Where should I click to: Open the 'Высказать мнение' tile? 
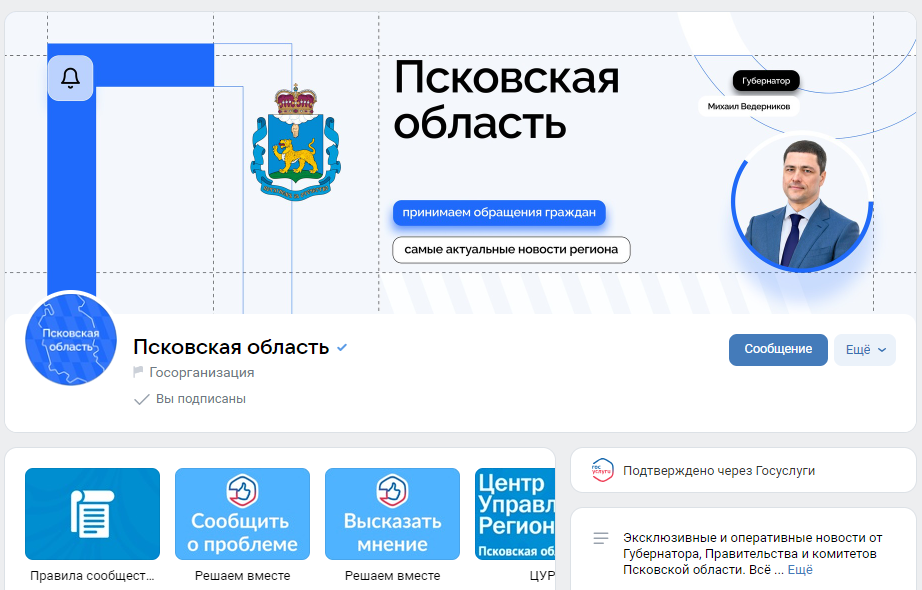pos(392,514)
